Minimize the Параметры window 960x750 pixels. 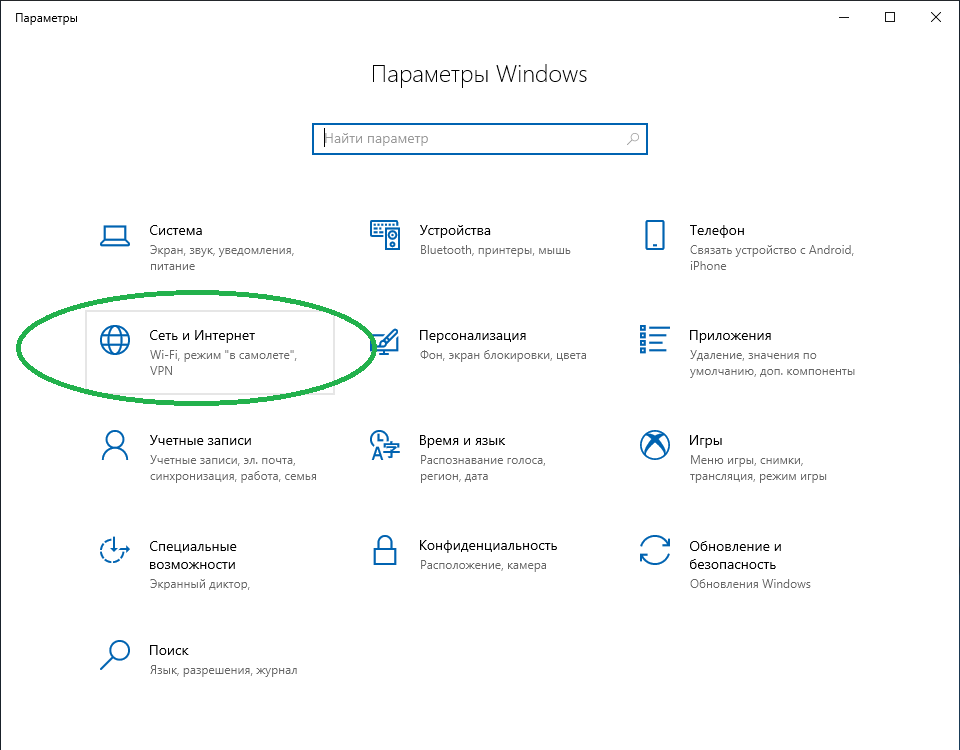844,17
